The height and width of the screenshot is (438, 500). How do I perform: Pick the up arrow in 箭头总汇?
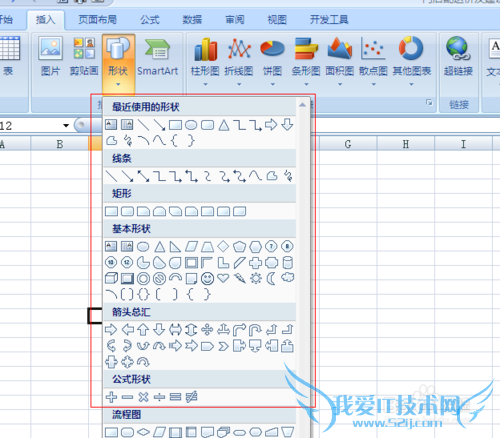tap(143, 330)
